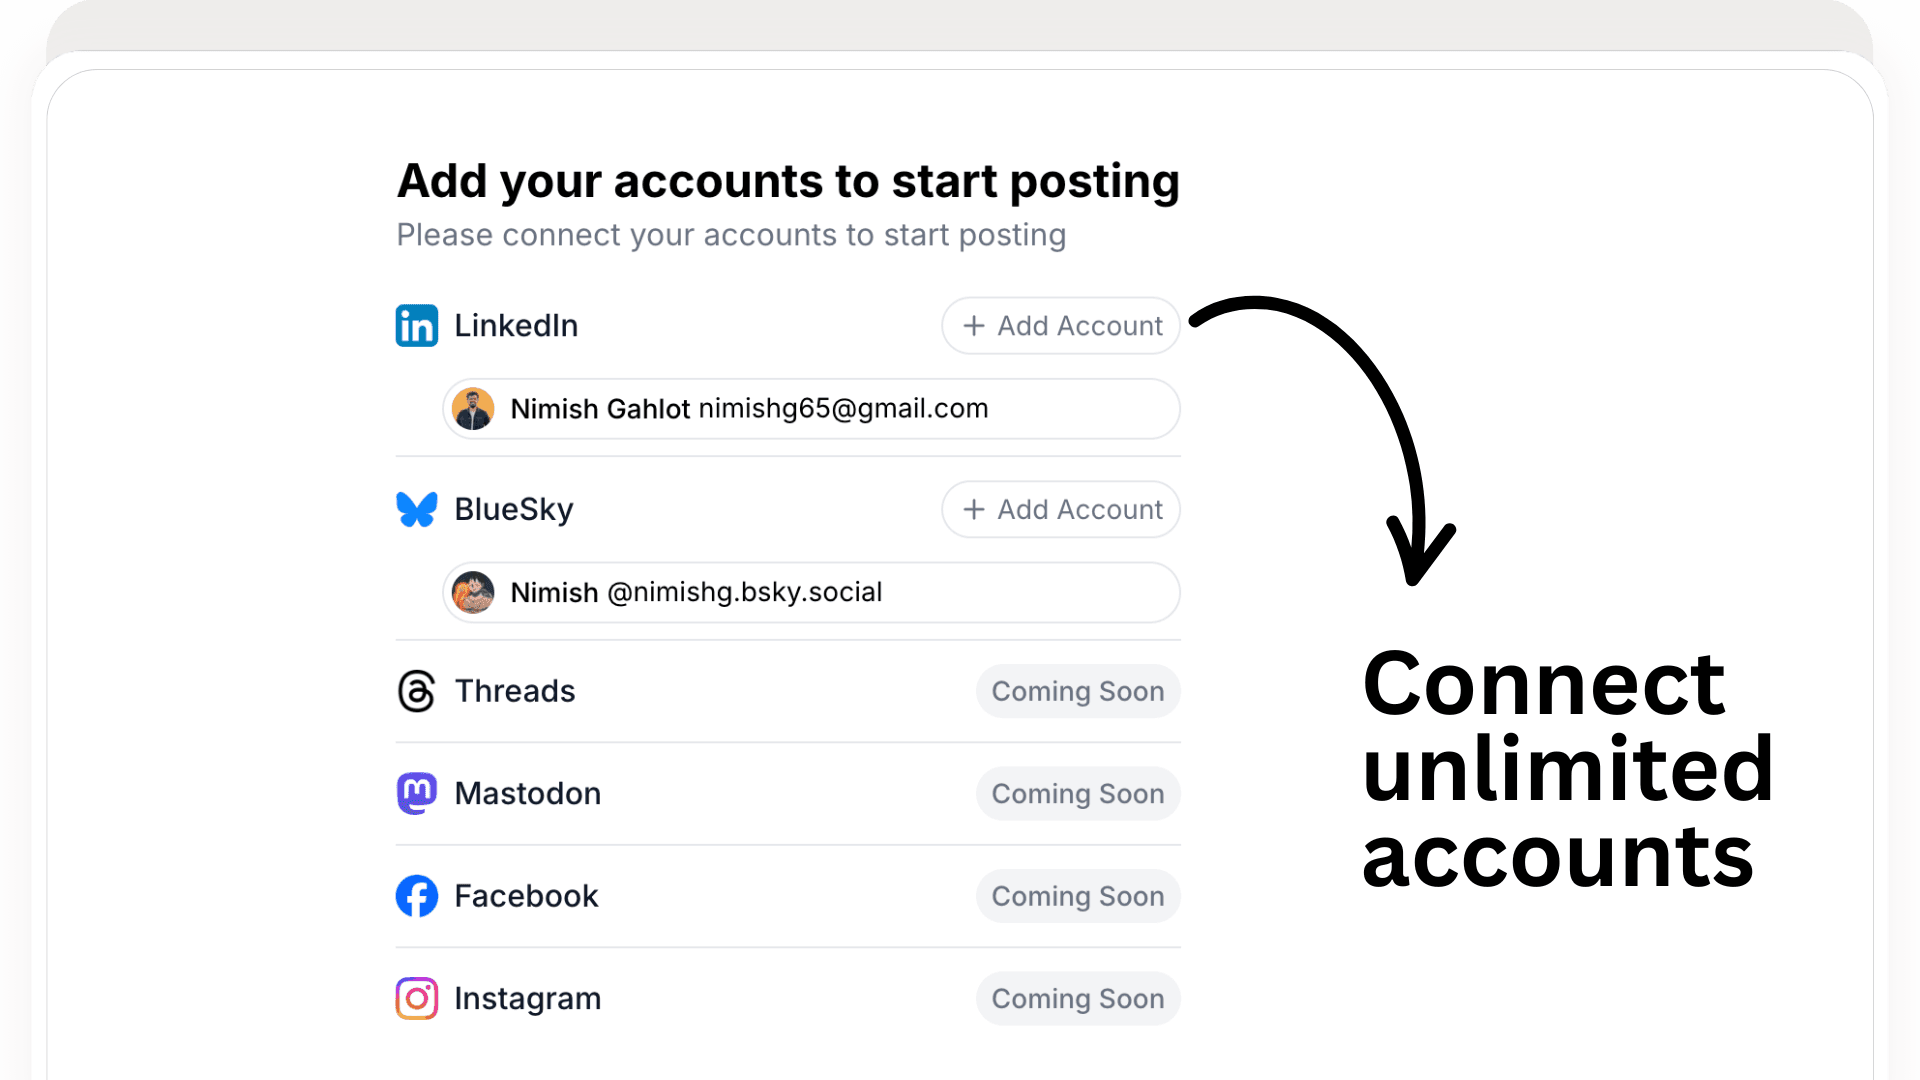Click the LinkedIn logo icon
Image resolution: width=1920 pixels, height=1080 pixels.
click(x=417, y=326)
